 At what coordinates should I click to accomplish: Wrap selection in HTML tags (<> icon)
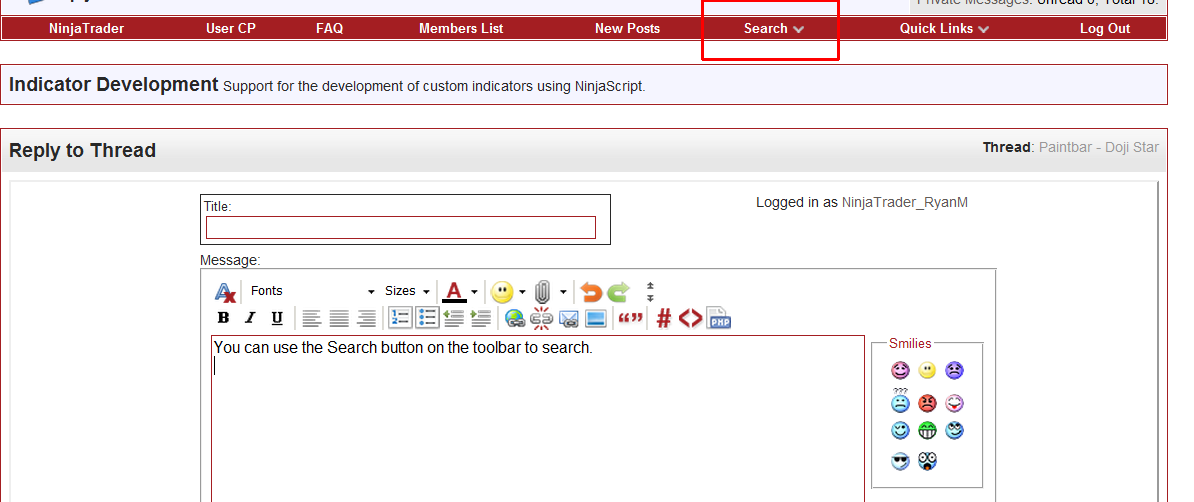(x=691, y=318)
